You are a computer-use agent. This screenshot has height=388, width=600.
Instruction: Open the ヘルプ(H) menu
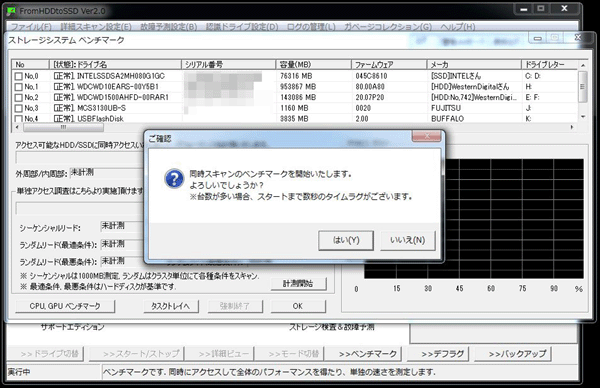pos(458,27)
